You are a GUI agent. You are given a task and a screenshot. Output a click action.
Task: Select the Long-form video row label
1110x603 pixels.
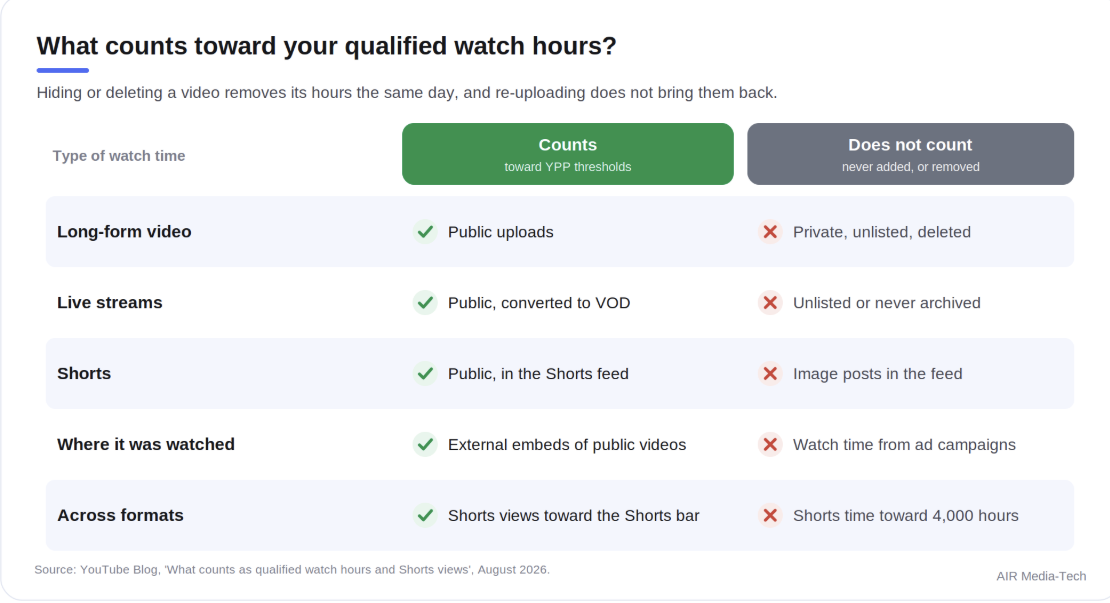tap(125, 231)
